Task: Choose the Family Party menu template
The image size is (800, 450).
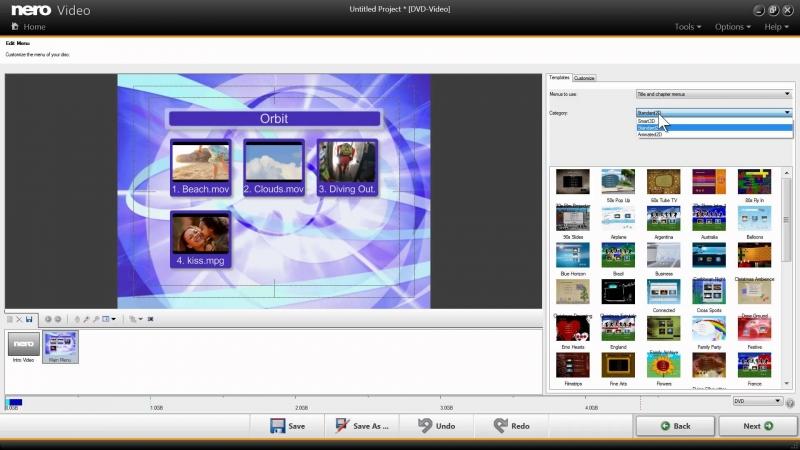Action: [709, 329]
